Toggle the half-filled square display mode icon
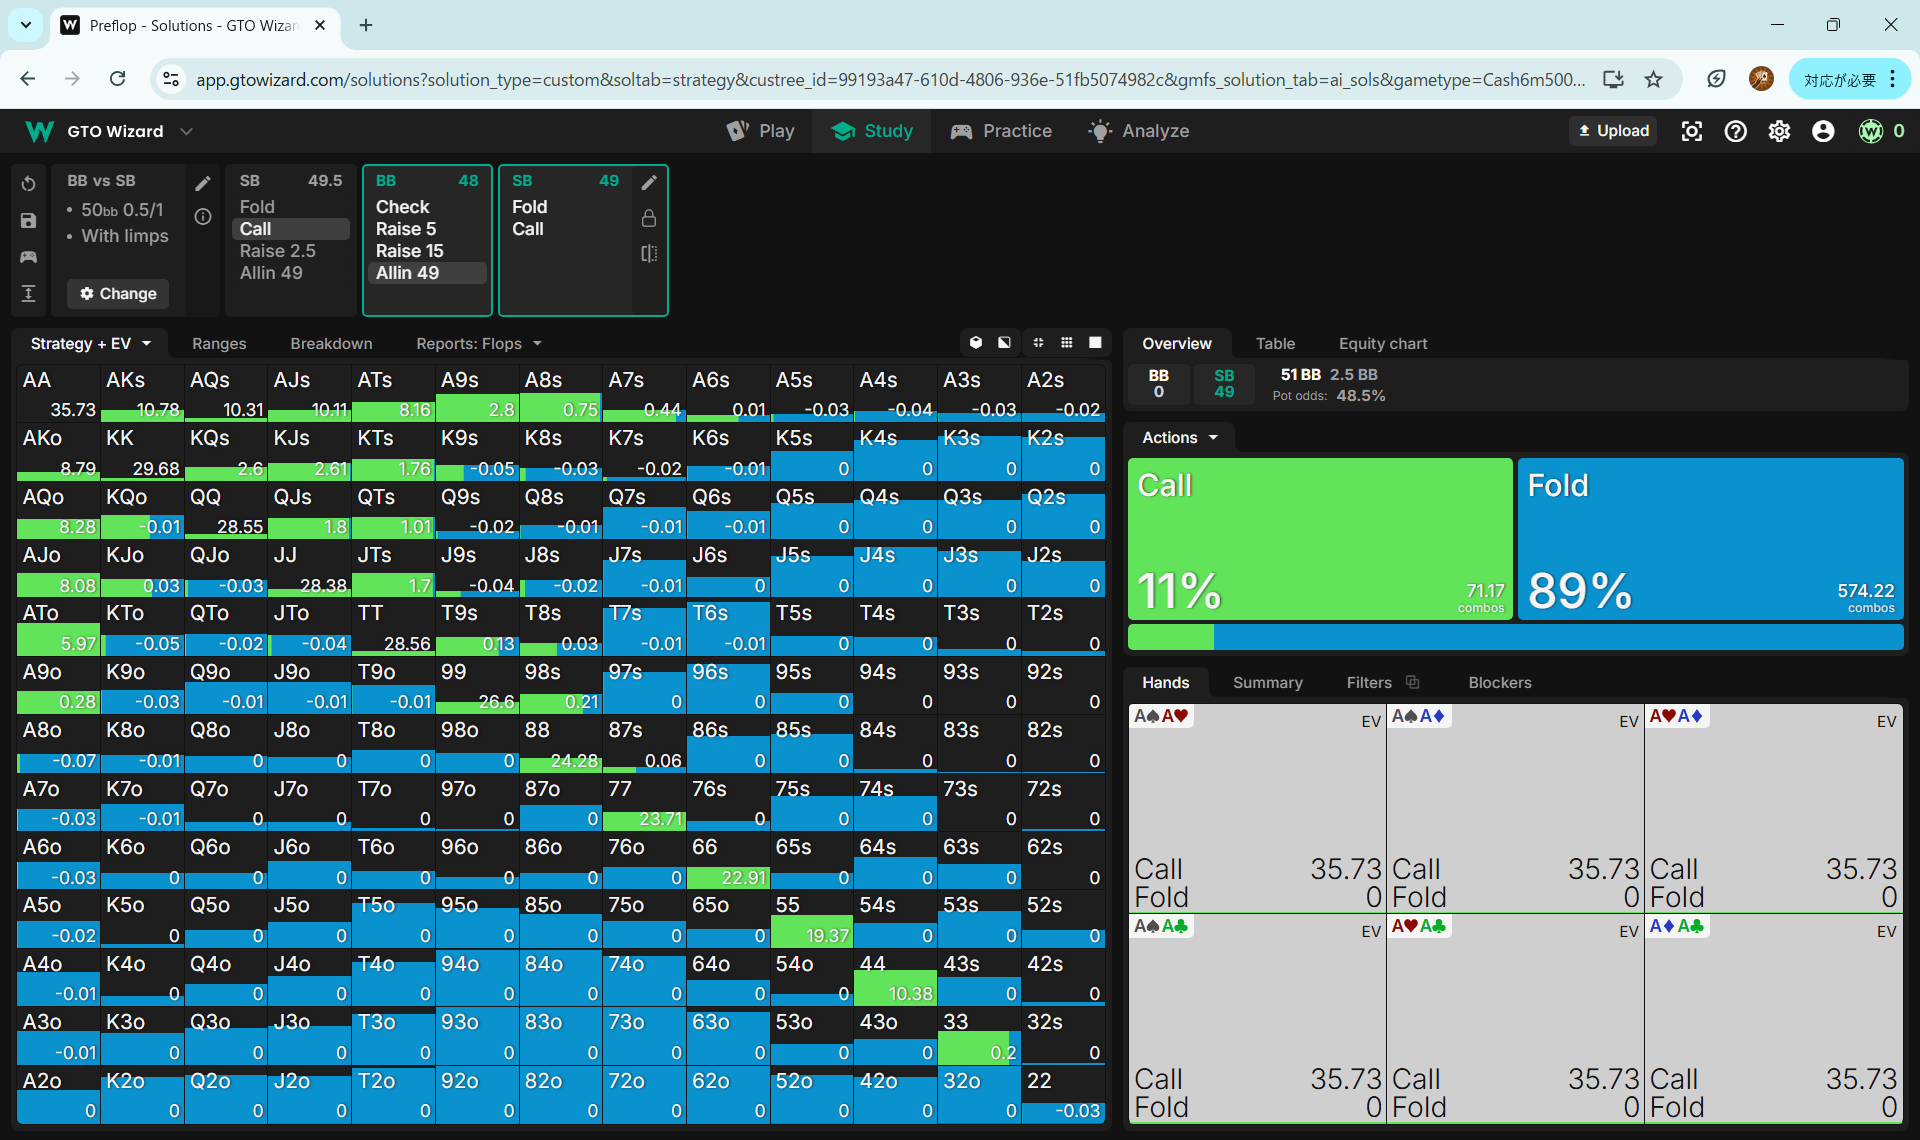The image size is (1920, 1140). [x=1004, y=343]
